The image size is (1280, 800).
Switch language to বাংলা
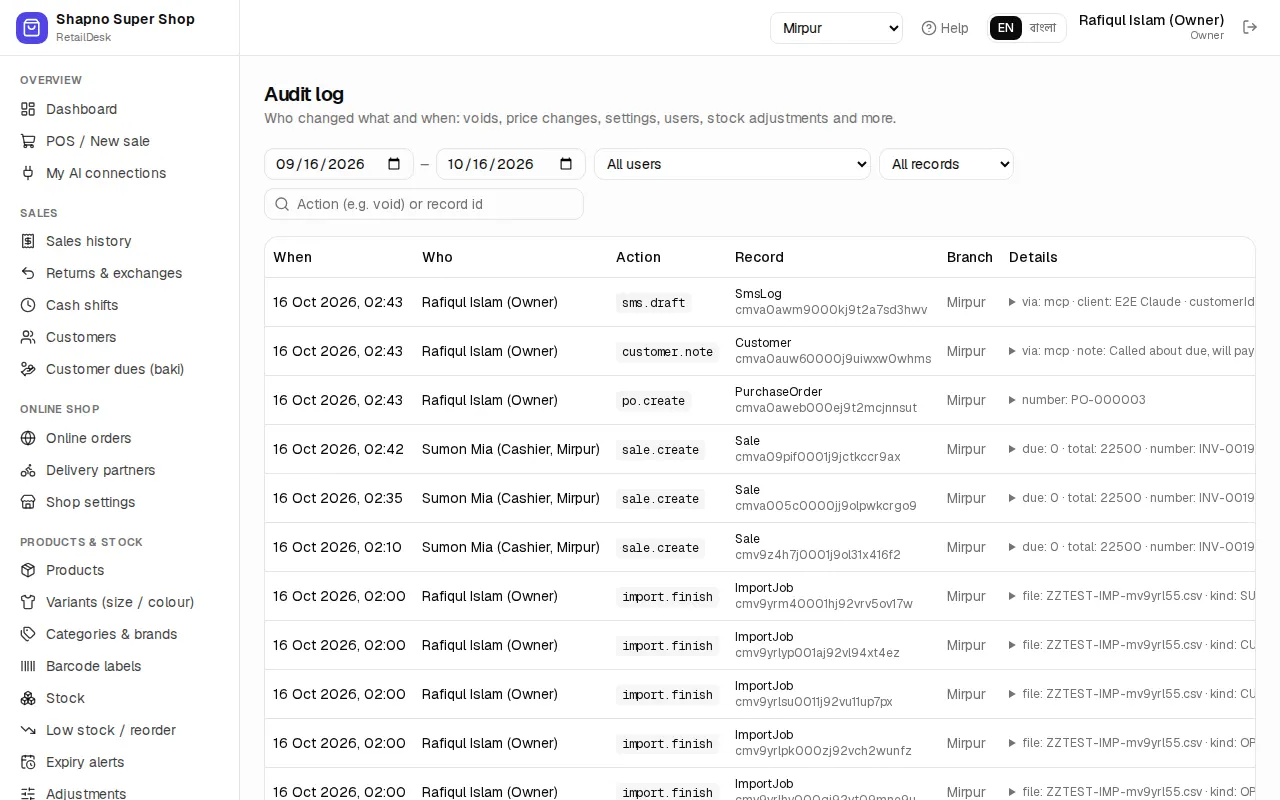[x=1043, y=28]
